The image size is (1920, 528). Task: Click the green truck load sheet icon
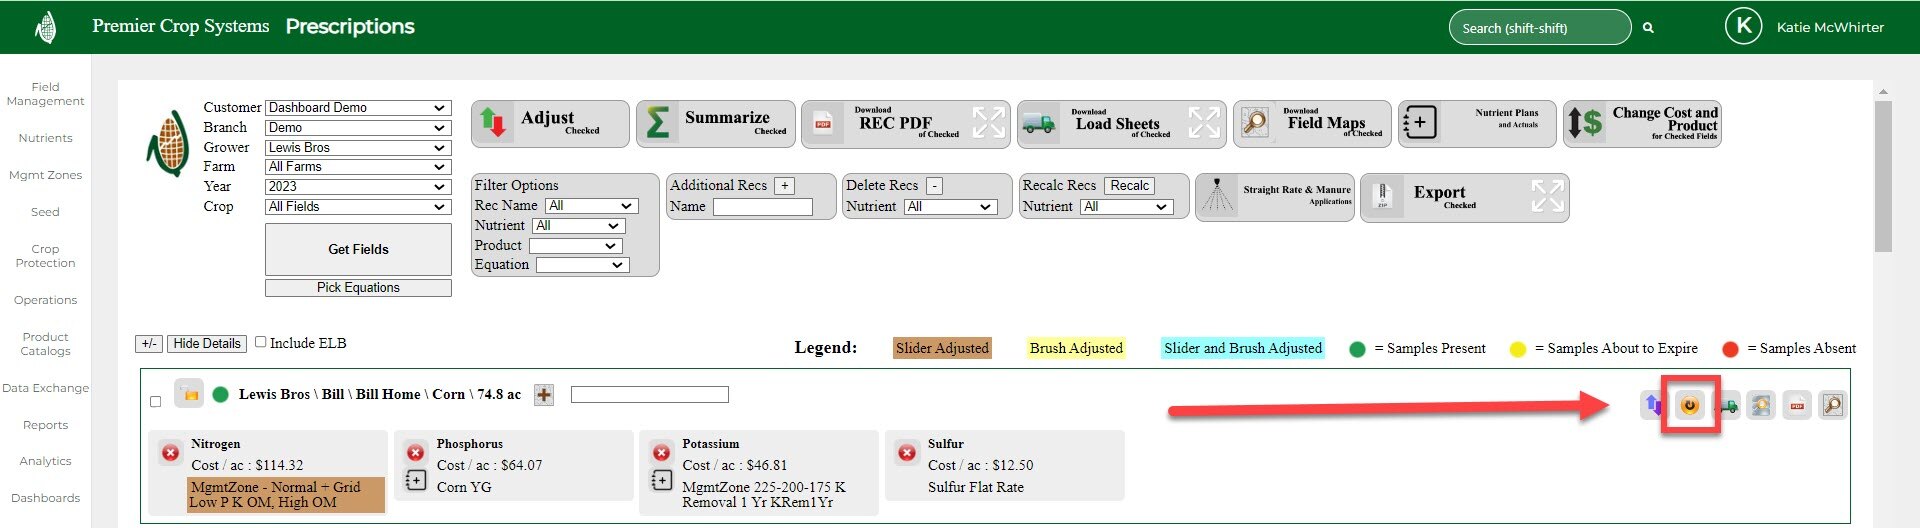[x=1727, y=405]
